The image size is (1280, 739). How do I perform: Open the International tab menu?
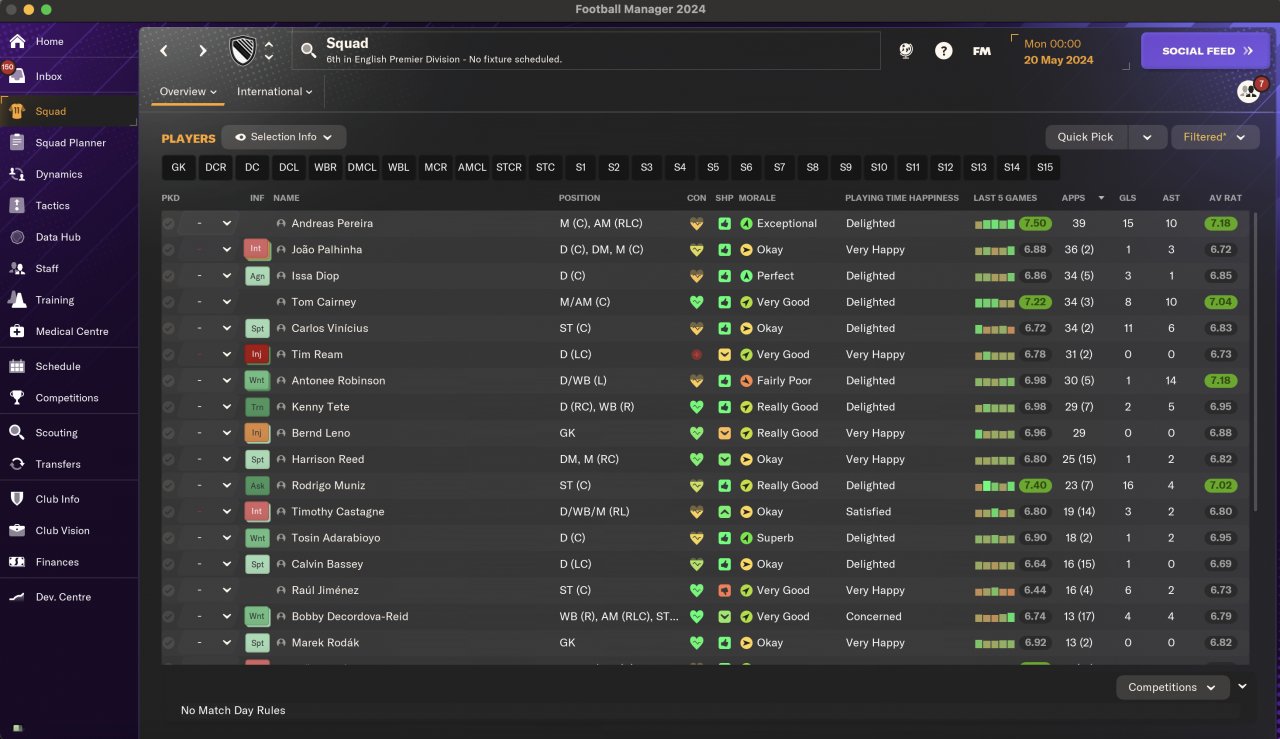coord(275,92)
